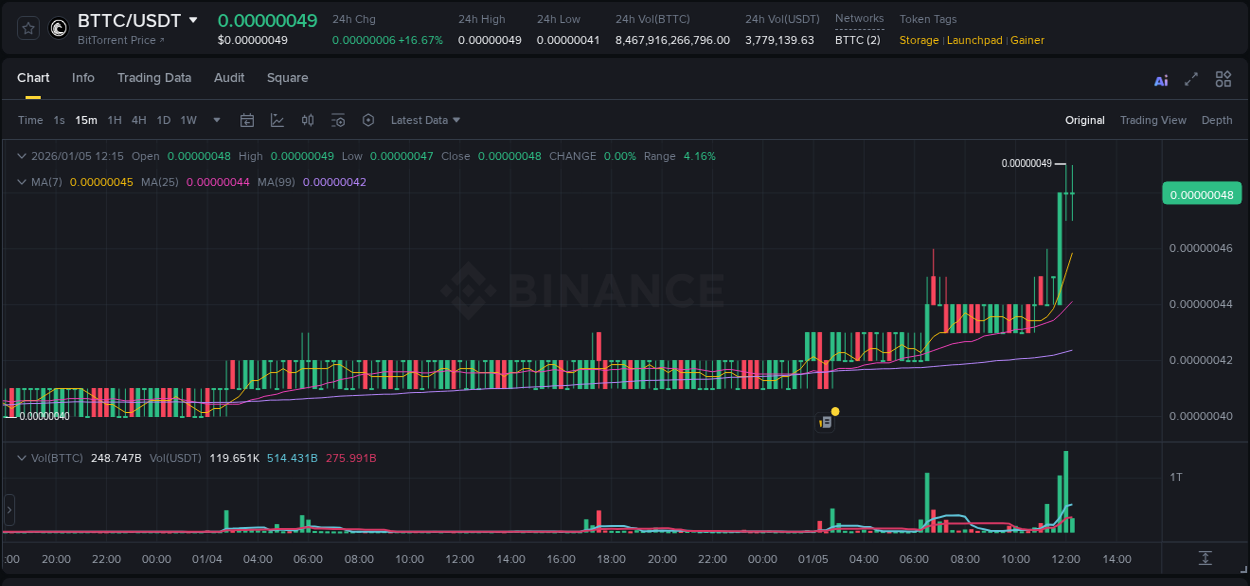Open the date range calendar icon
The width and height of the screenshot is (1250, 586).
247,120
